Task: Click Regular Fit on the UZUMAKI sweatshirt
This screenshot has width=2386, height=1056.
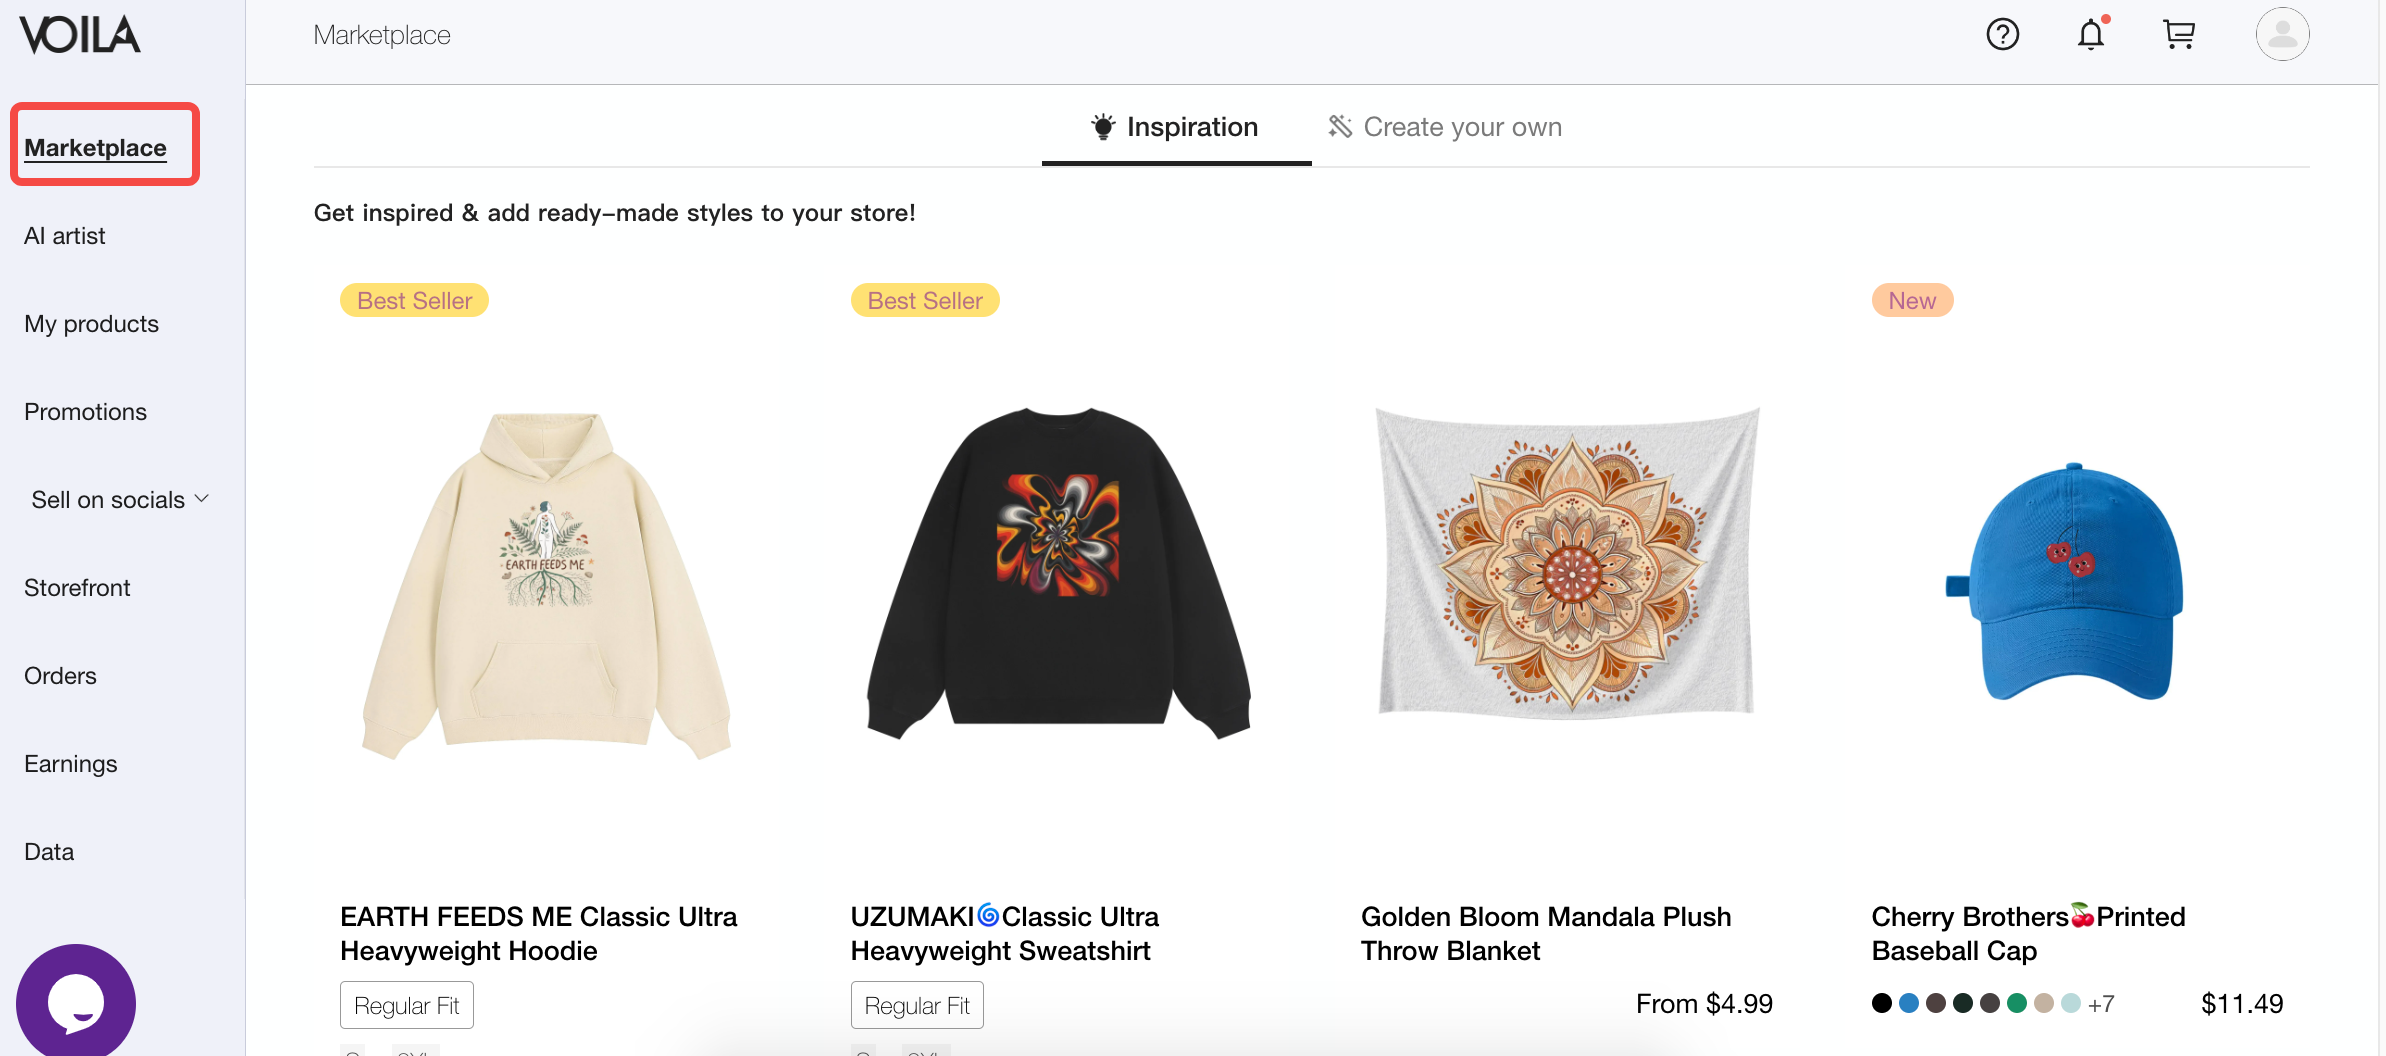Action: [917, 1005]
